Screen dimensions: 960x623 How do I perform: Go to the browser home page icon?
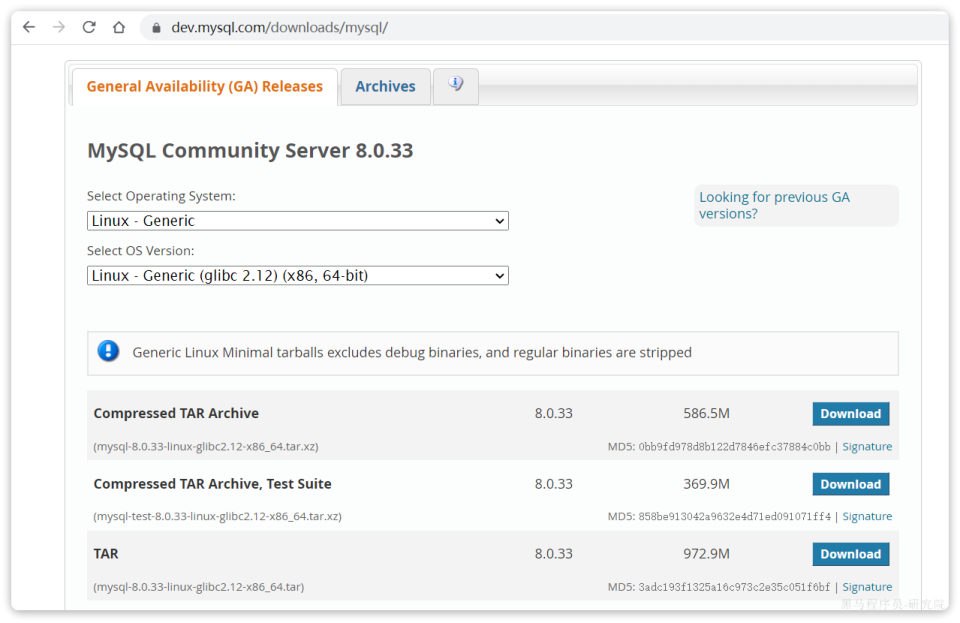pyautogui.click(x=119, y=27)
